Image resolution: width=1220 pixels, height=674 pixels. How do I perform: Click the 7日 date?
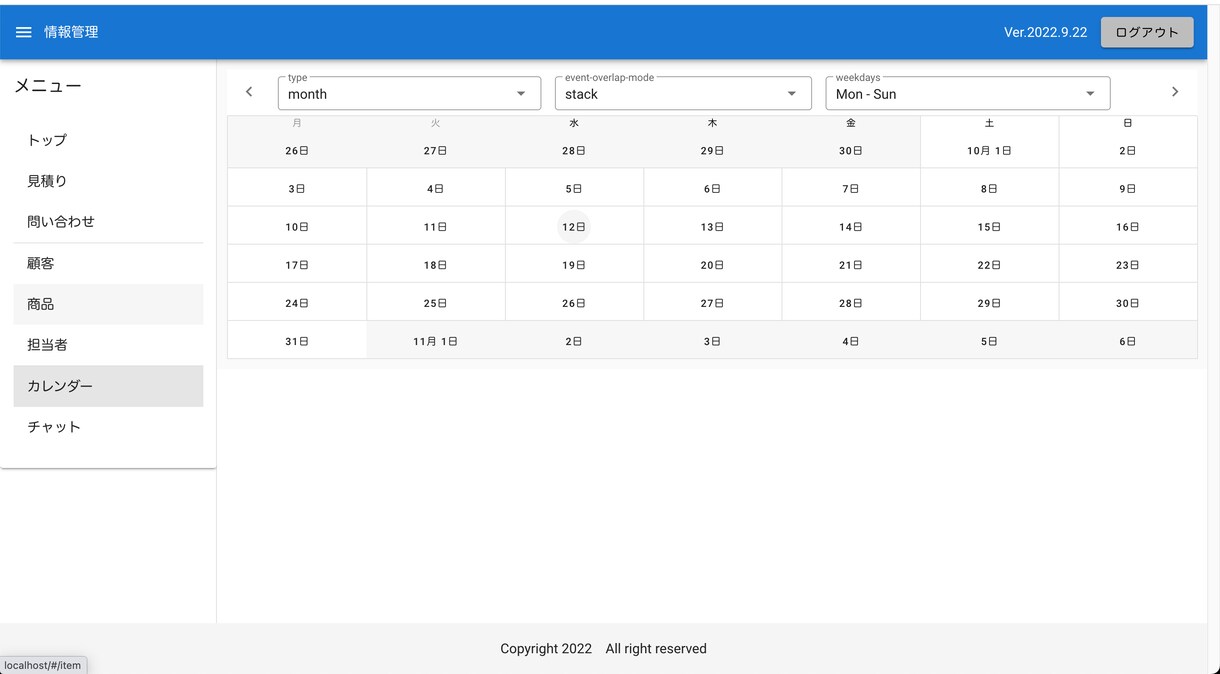[851, 188]
